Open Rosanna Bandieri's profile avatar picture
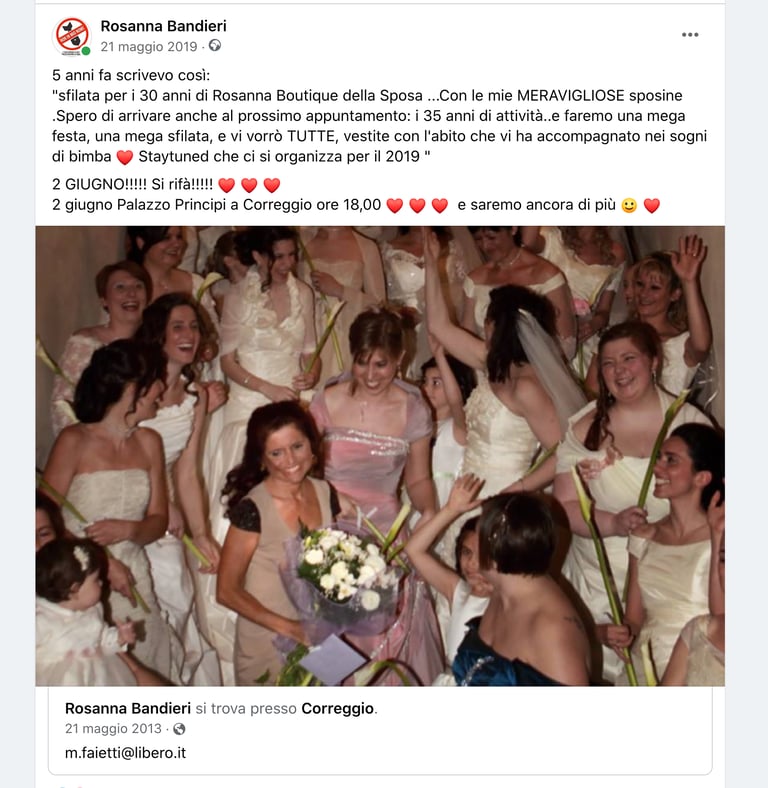This screenshot has width=768, height=788. (x=72, y=36)
